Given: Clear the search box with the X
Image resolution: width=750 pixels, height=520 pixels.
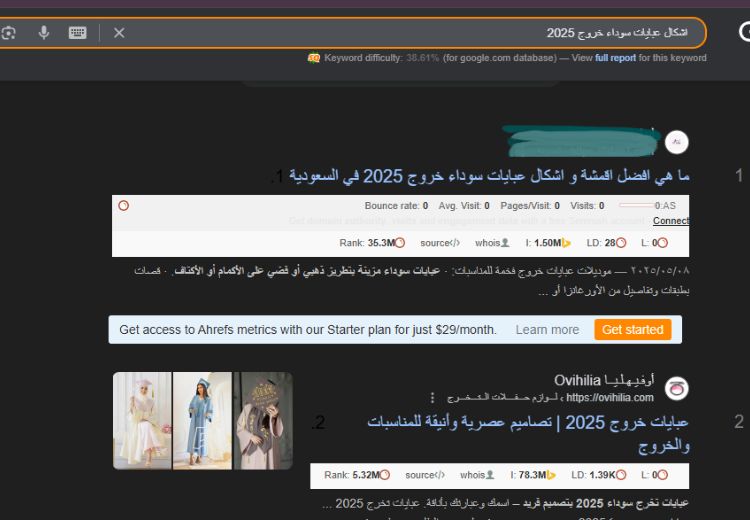Looking at the screenshot, I should click(x=119, y=33).
